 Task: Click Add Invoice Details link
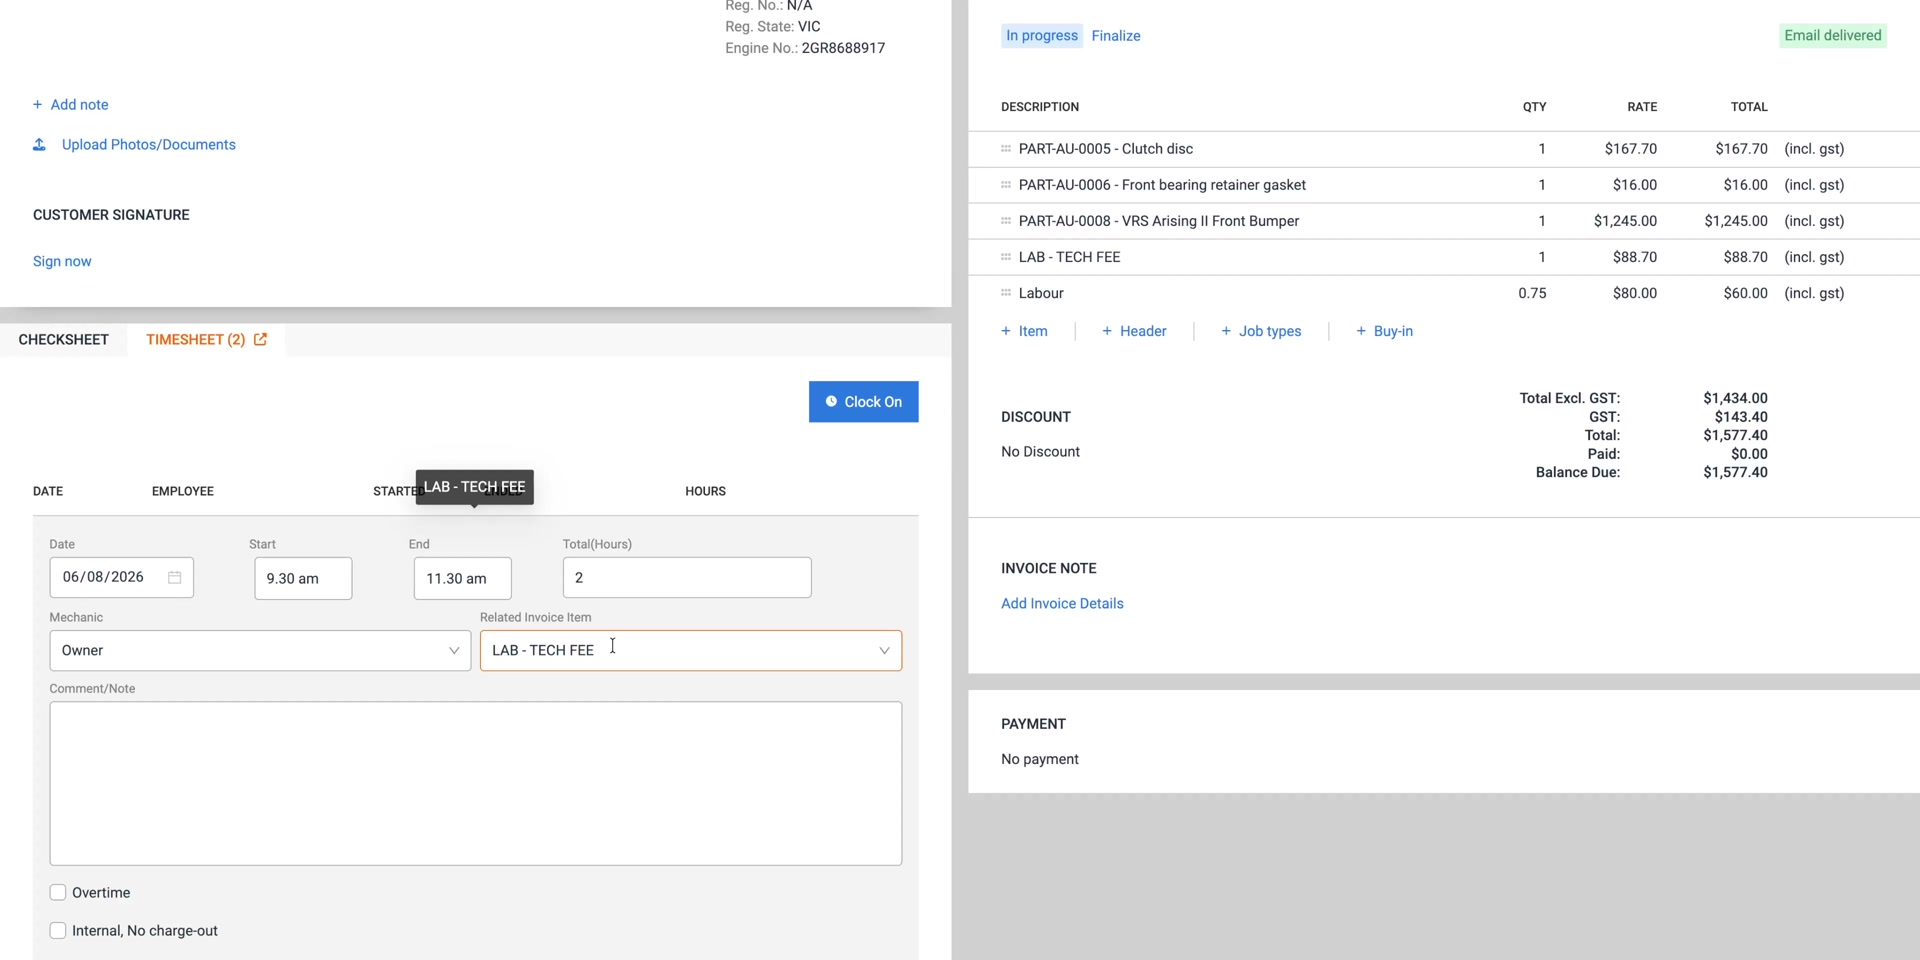1062,604
